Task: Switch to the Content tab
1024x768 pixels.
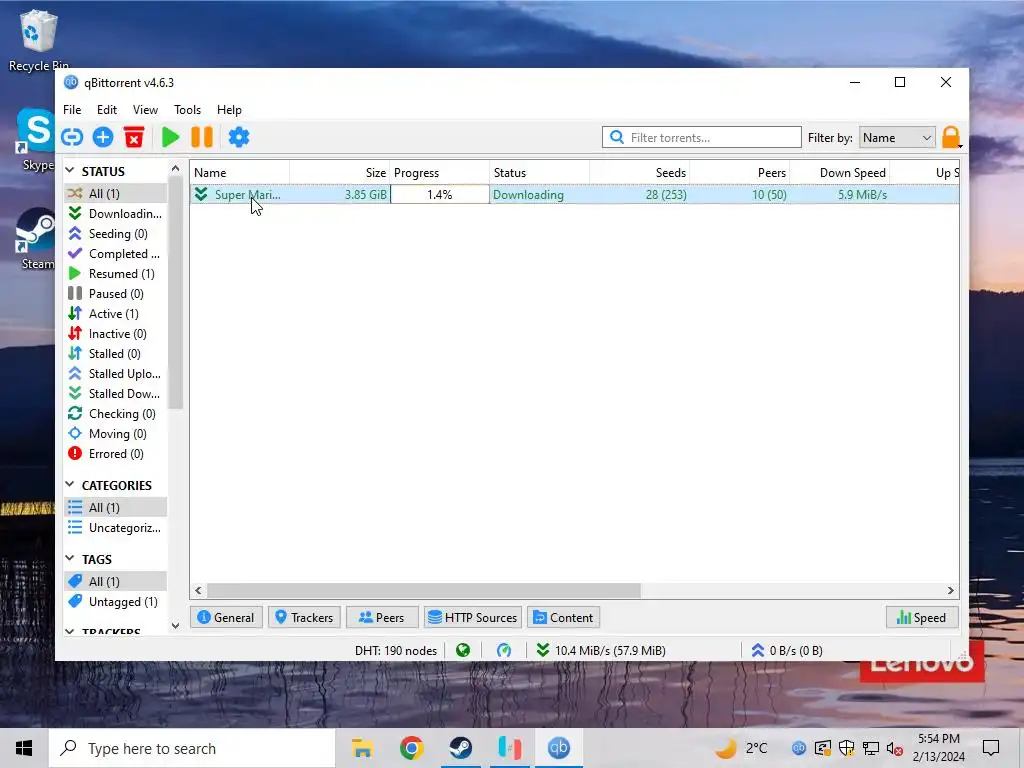Action: coord(564,618)
